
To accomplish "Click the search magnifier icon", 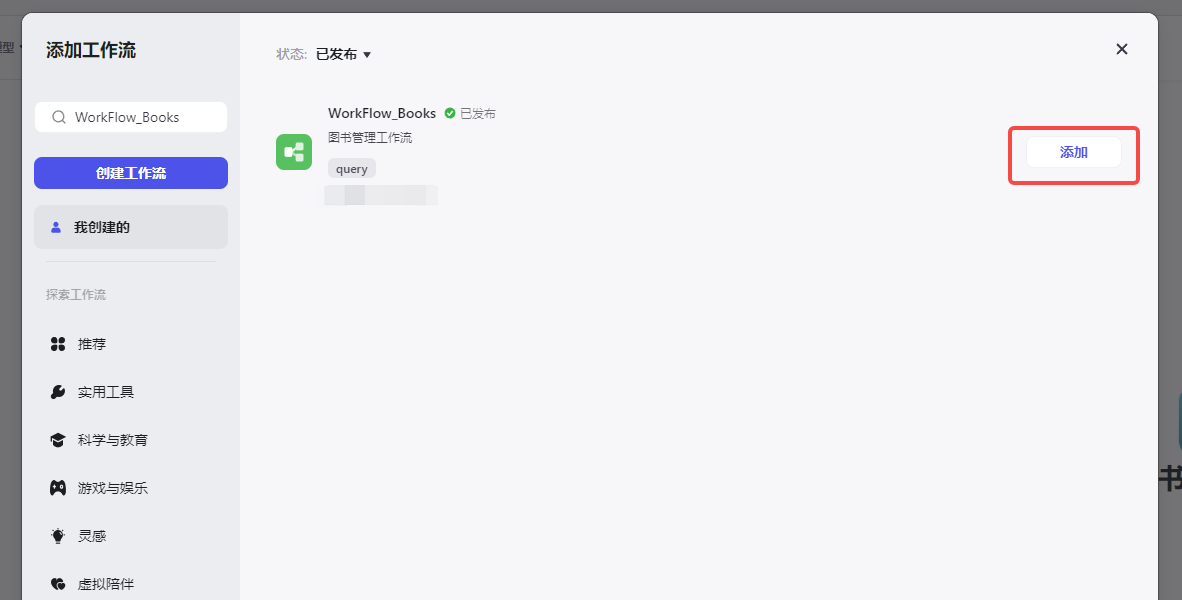I will (58, 118).
